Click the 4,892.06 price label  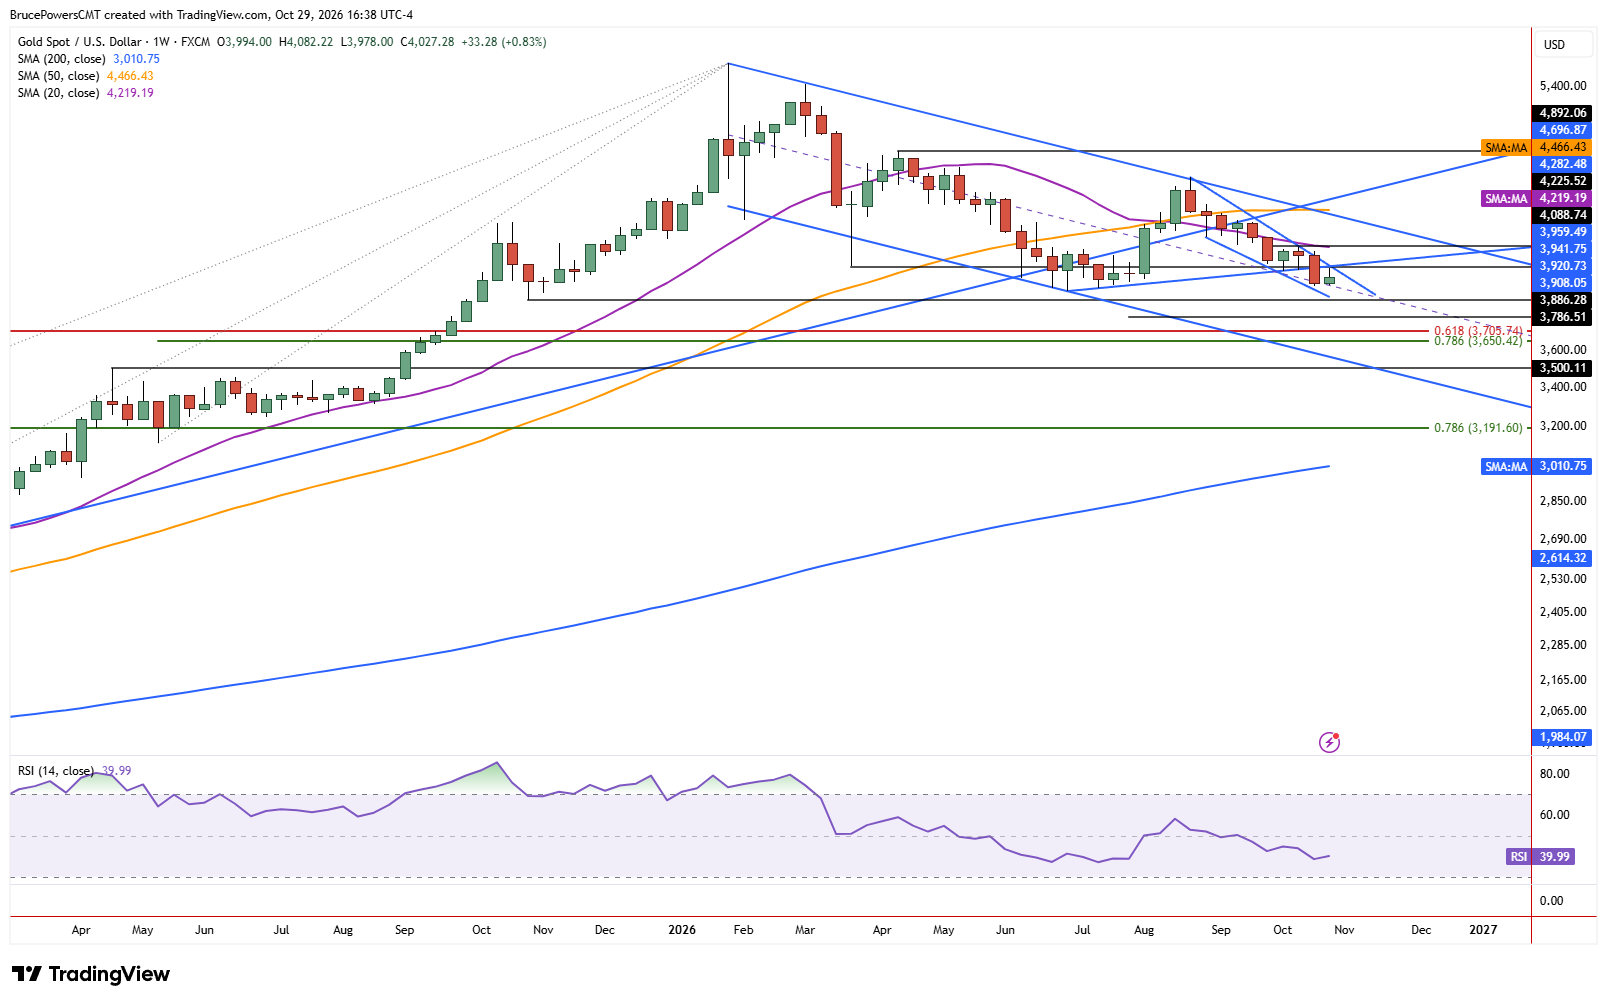click(x=1562, y=114)
